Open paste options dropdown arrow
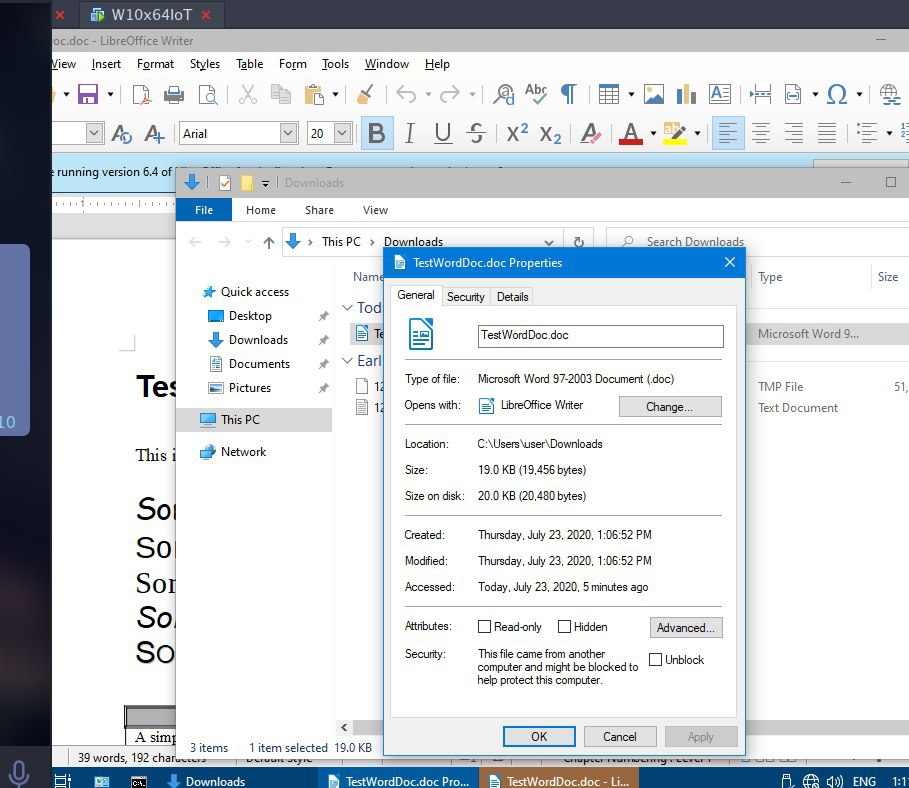The width and height of the screenshot is (909, 788). click(335, 94)
